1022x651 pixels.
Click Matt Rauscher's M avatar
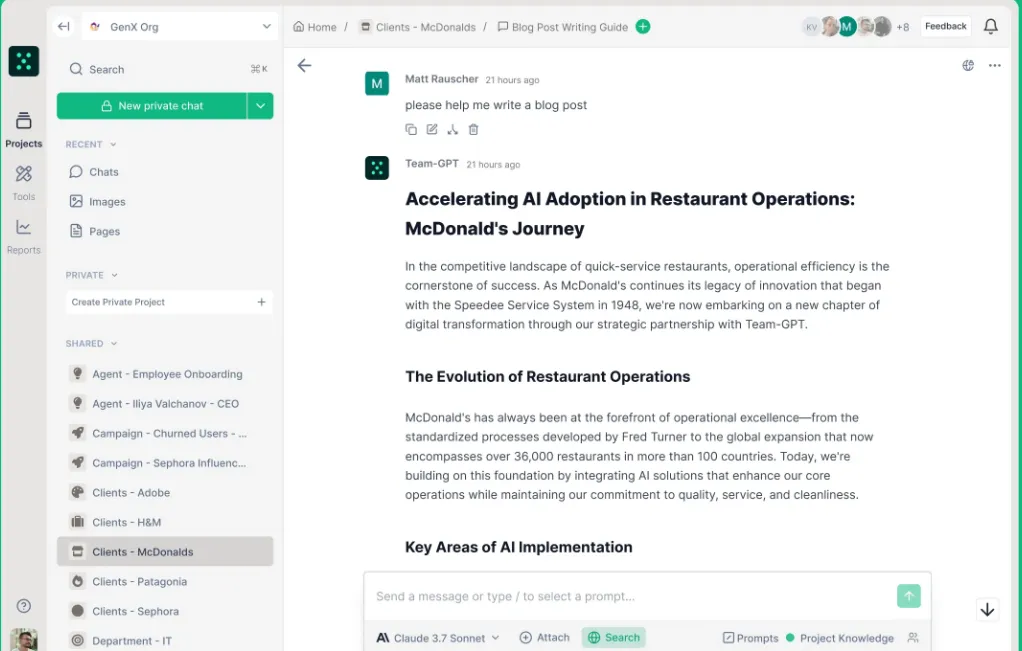(x=377, y=83)
